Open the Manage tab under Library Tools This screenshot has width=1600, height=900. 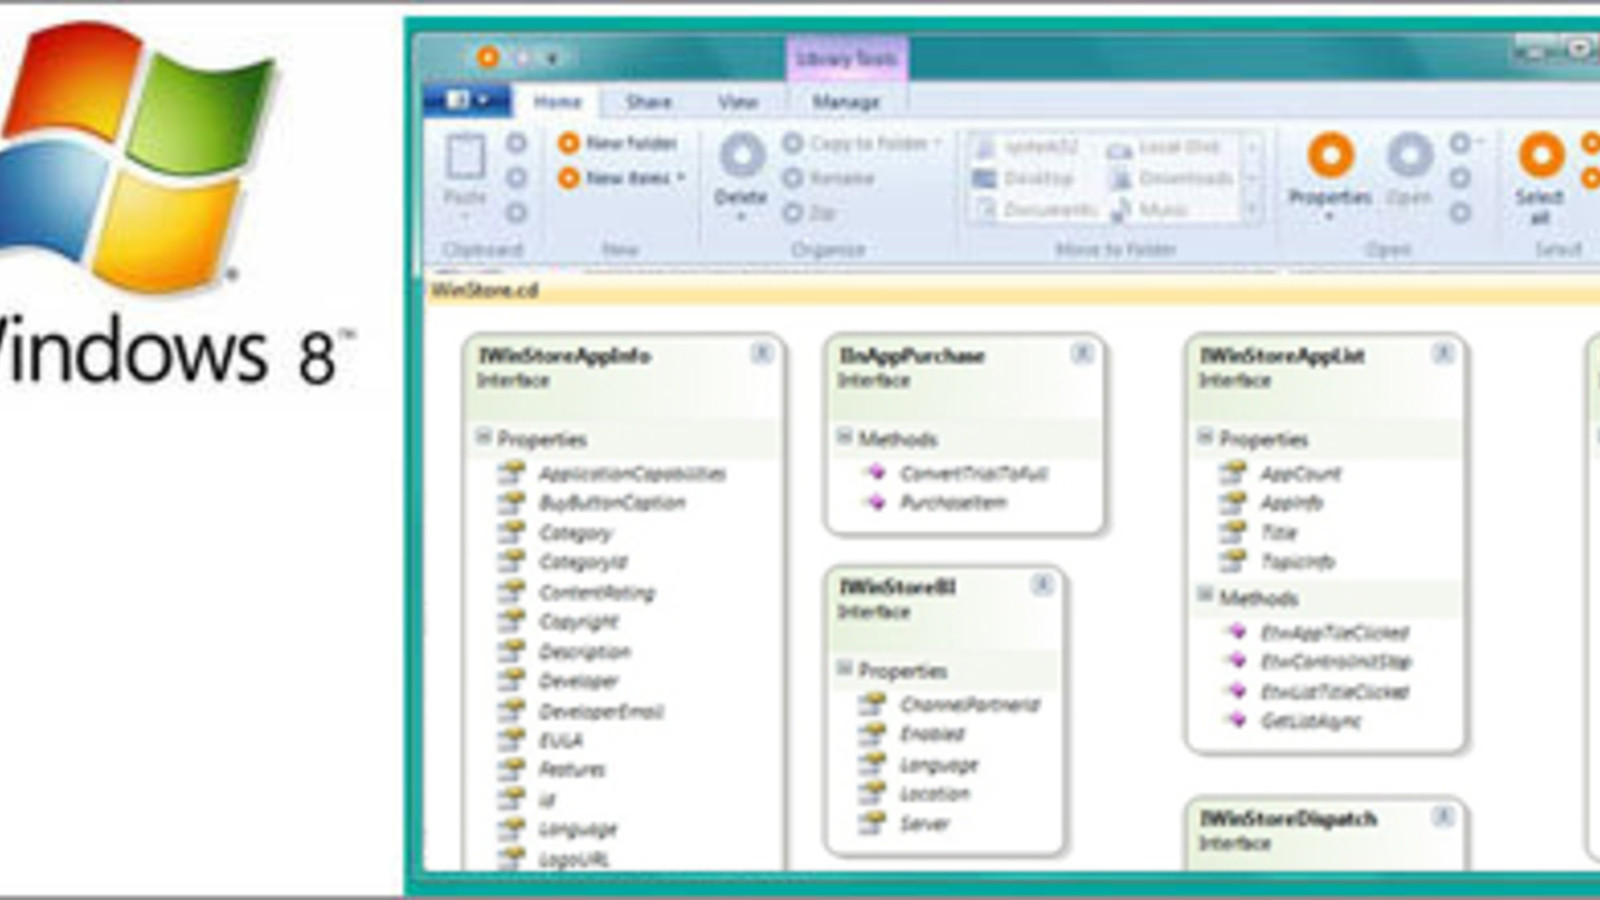pyautogui.click(x=846, y=102)
